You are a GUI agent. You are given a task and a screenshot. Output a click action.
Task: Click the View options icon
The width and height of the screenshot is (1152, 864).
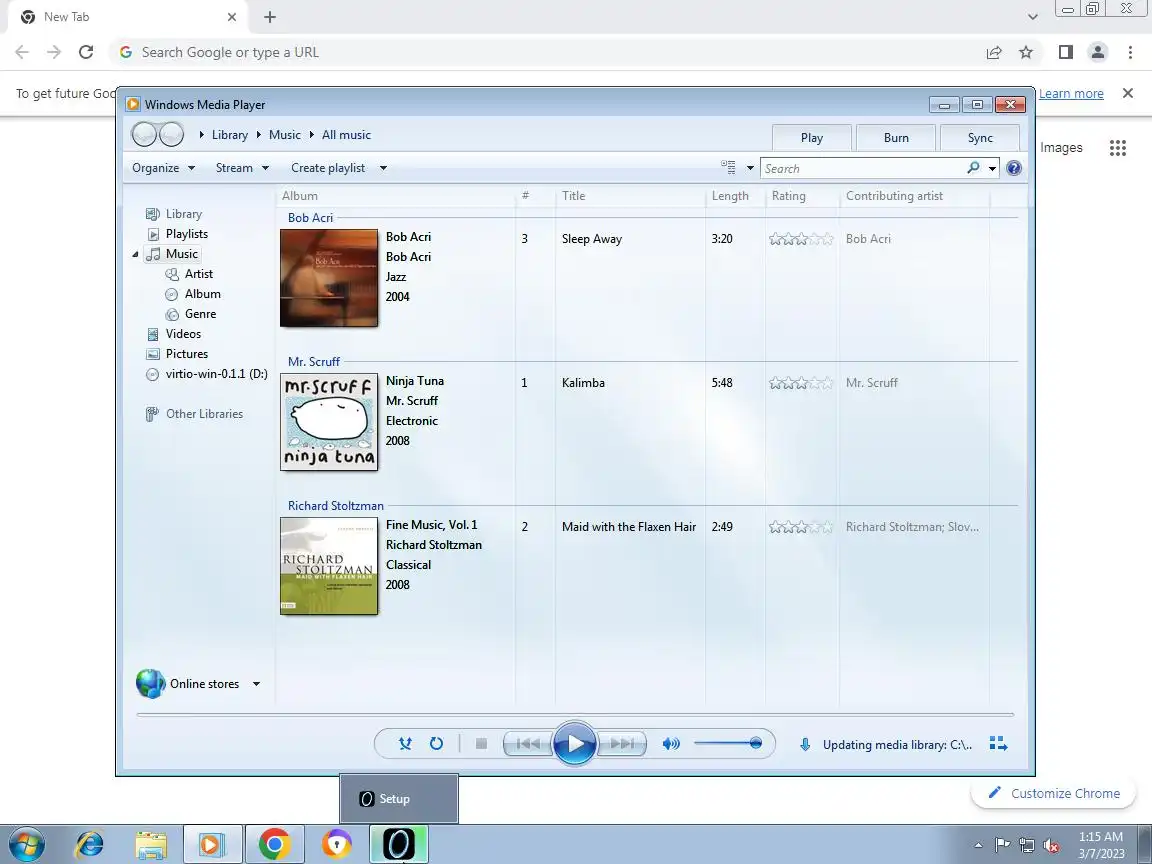tap(728, 168)
